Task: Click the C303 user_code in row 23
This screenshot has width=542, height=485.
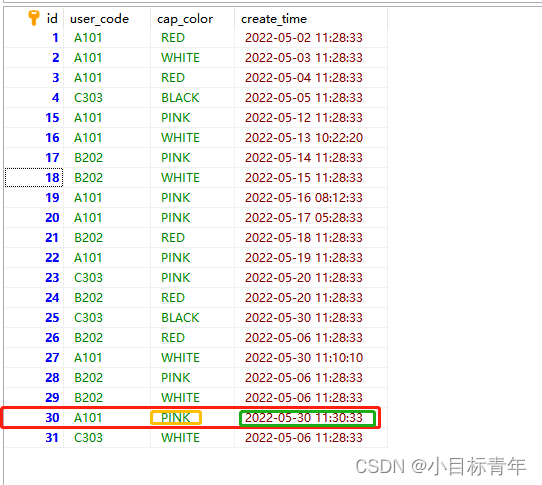Action: pos(88,278)
